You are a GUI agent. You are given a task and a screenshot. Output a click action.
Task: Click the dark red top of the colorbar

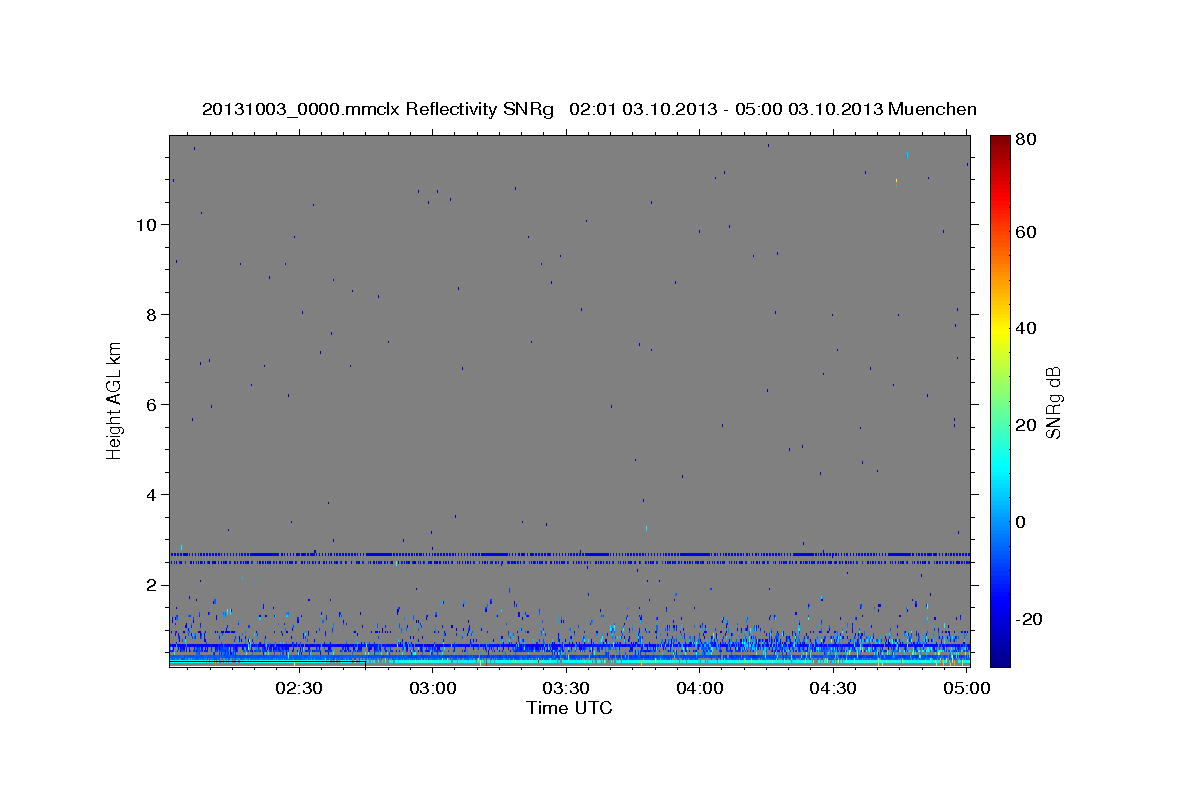(999, 145)
